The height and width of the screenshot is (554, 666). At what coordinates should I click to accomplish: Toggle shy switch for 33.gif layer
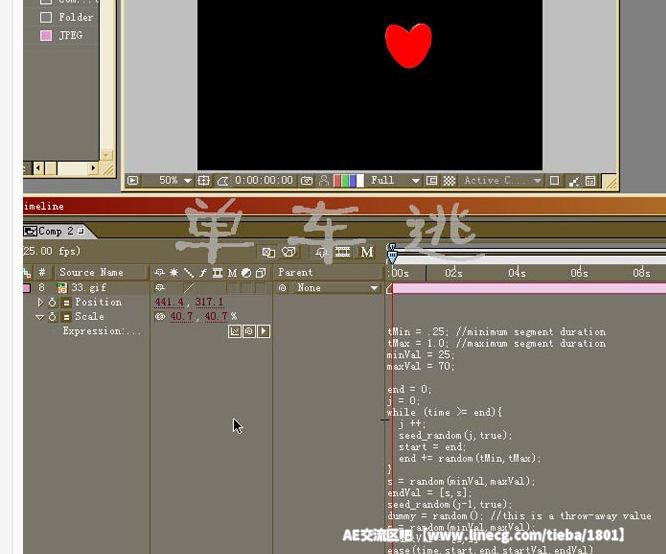(x=160, y=288)
